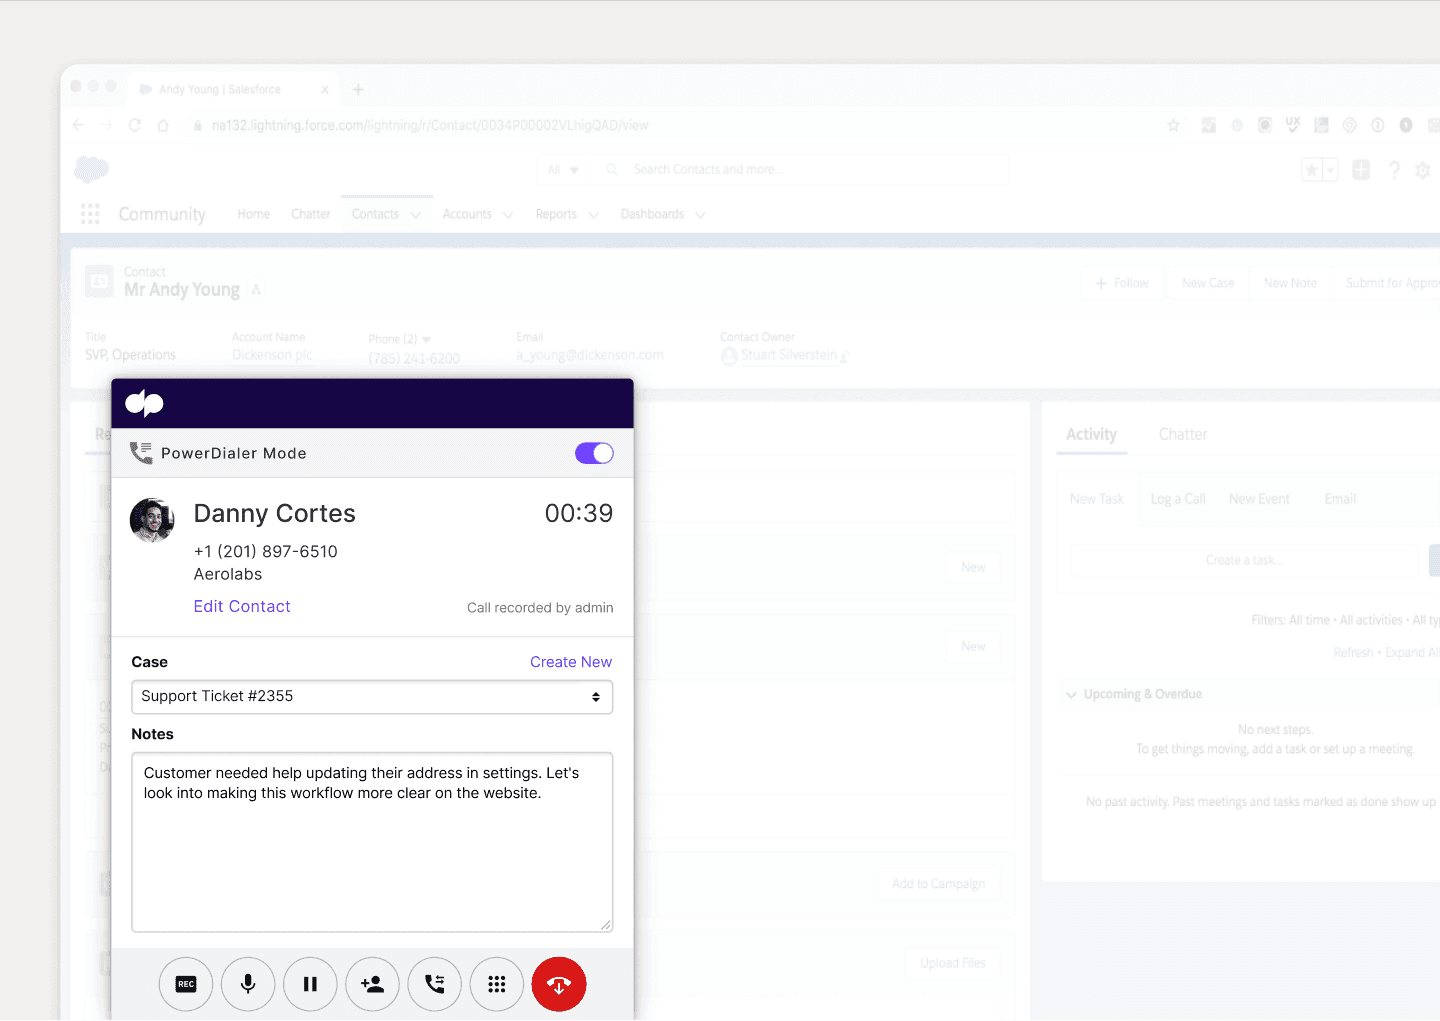Collapse the Upcoming & Overdue section
Image resolution: width=1440 pixels, height=1021 pixels.
pyautogui.click(x=1070, y=694)
